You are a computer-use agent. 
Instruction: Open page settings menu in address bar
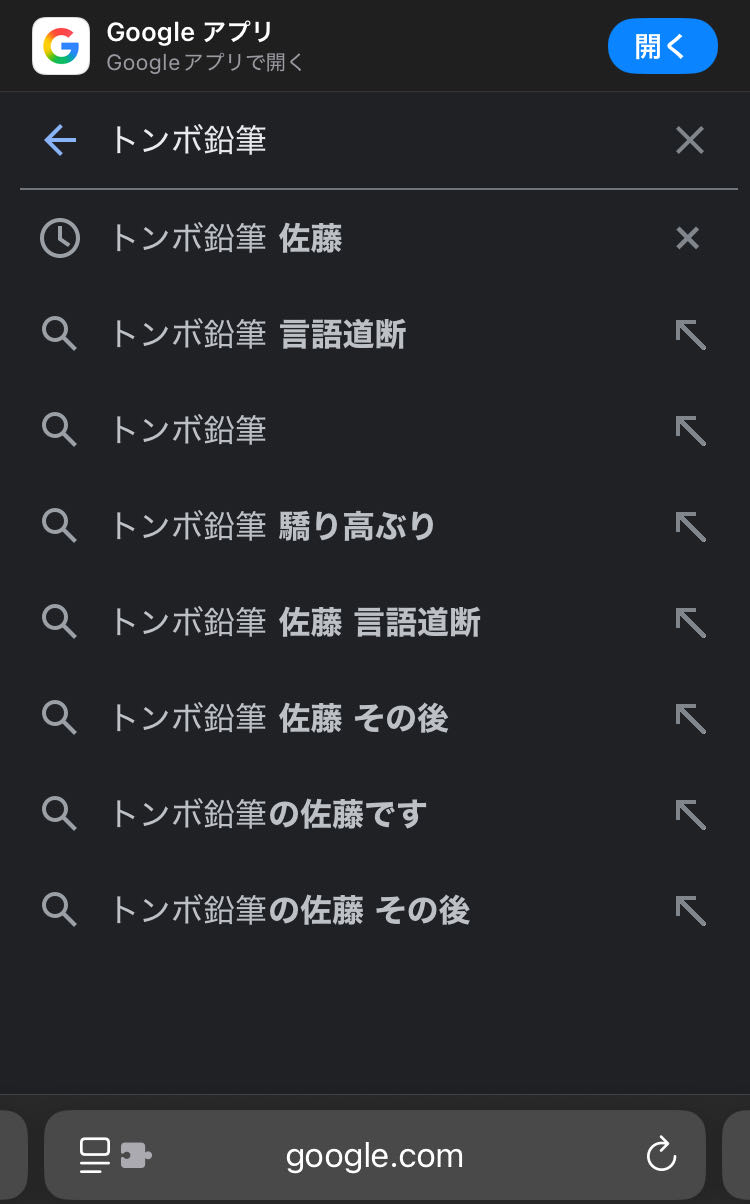[x=114, y=1156]
